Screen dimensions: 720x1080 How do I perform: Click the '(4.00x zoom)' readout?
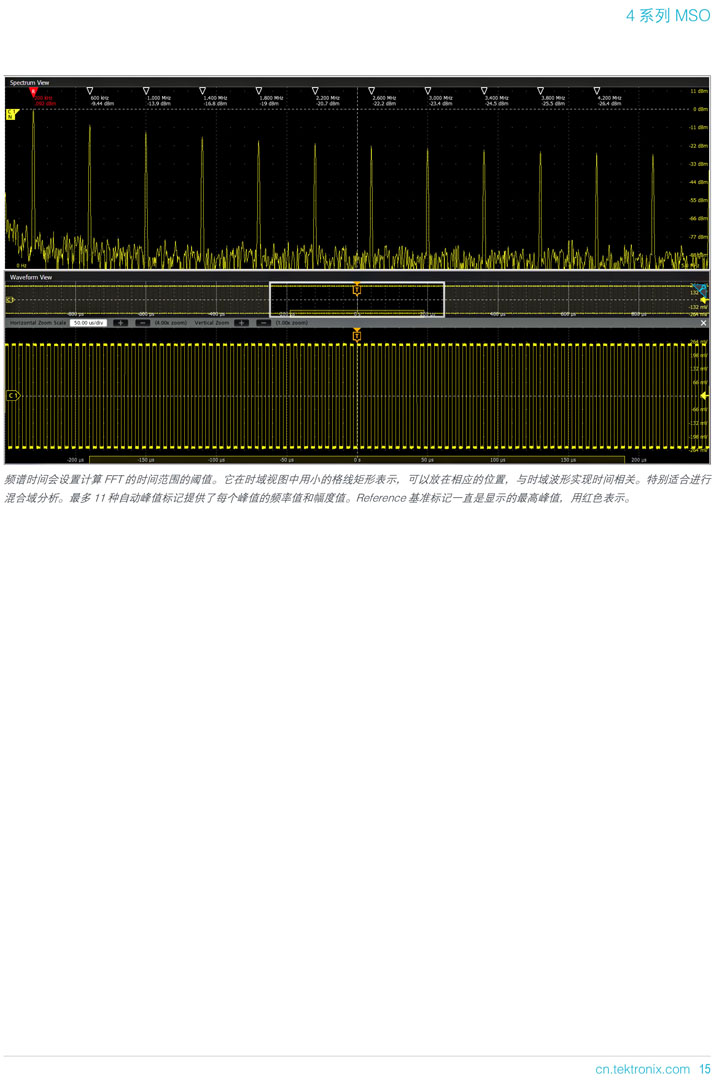click(170, 322)
